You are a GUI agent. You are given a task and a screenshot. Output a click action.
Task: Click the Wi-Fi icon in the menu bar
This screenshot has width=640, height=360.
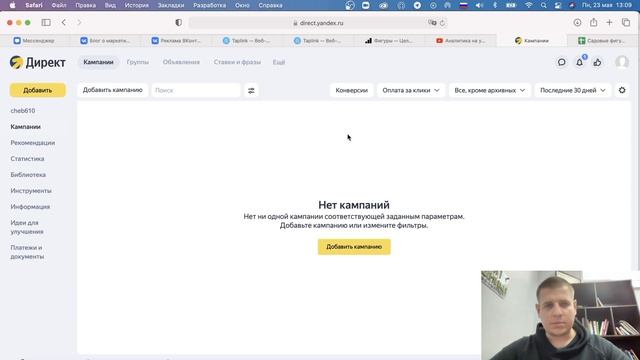(529, 5)
